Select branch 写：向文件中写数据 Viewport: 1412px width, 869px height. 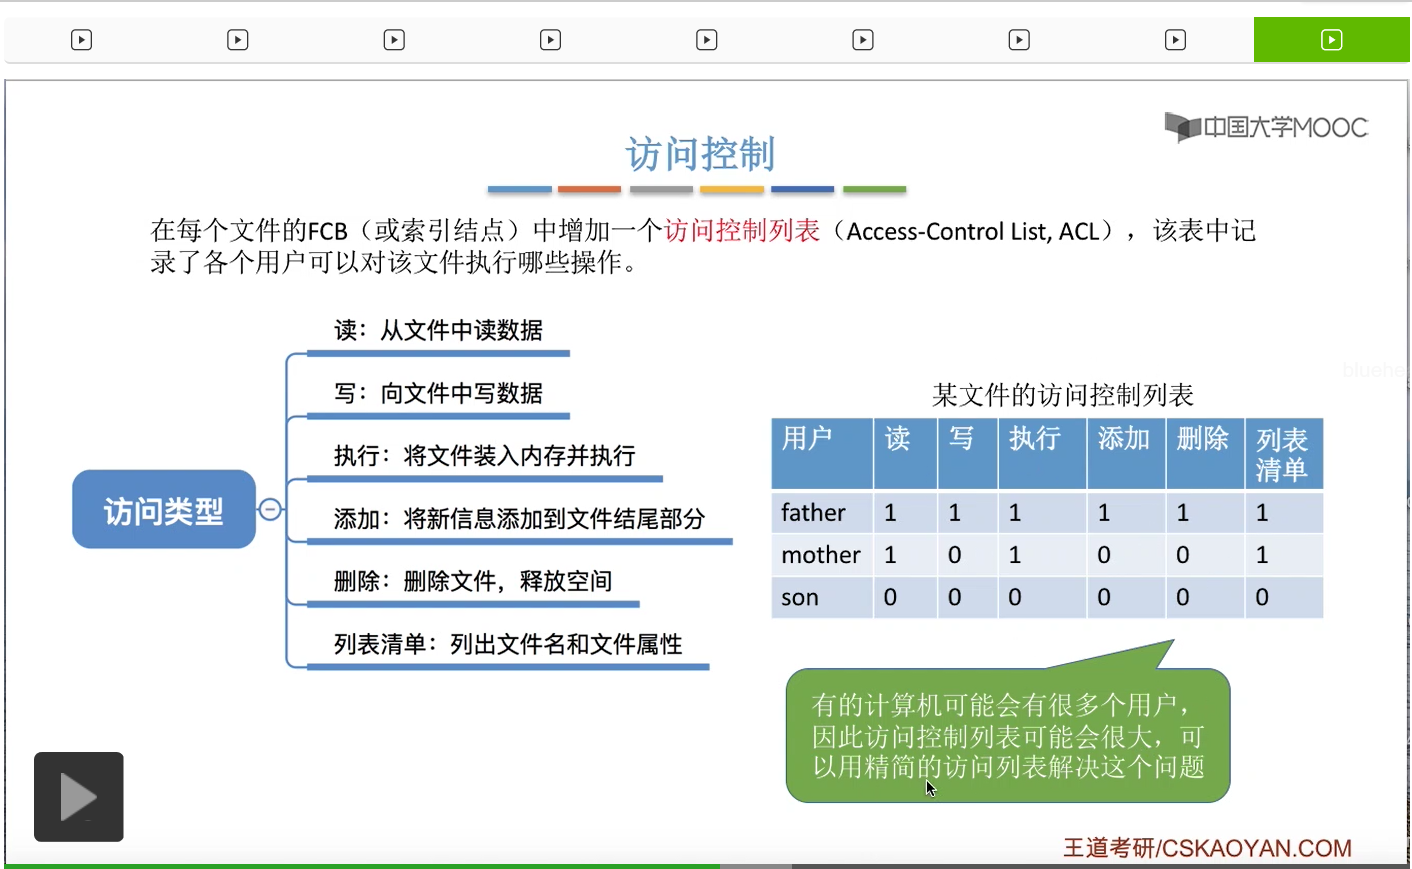click(x=438, y=393)
